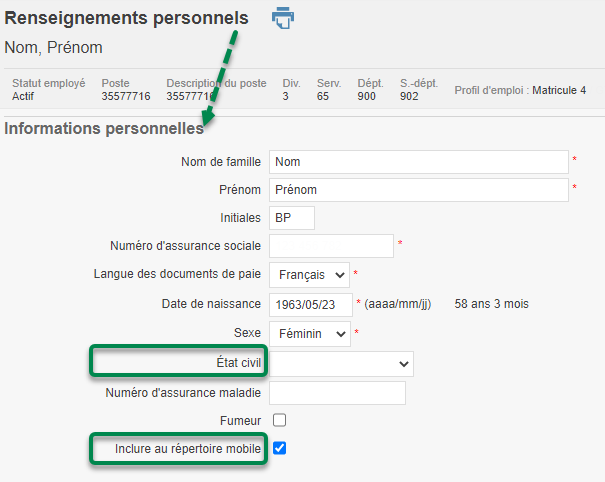The height and width of the screenshot is (482, 605).
Task: Click the Profil d'emploi Matricule 4 text
Action: click(x=520, y=91)
